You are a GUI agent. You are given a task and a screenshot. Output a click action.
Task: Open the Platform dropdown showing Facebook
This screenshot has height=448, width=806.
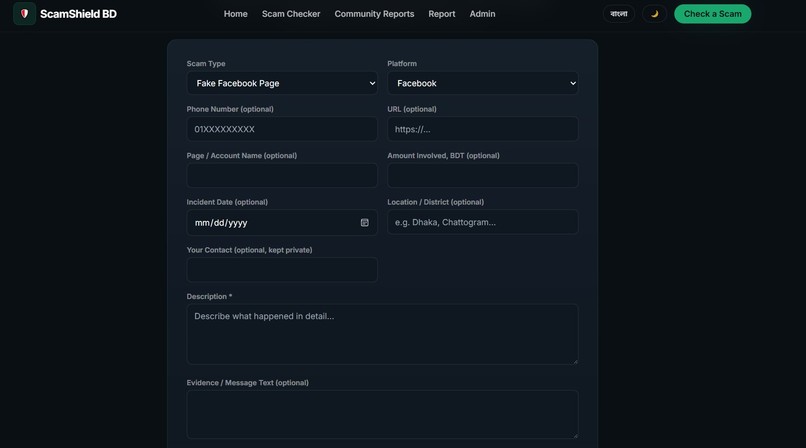483,83
